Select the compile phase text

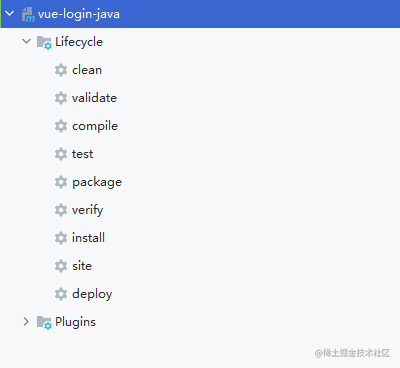coord(95,126)
